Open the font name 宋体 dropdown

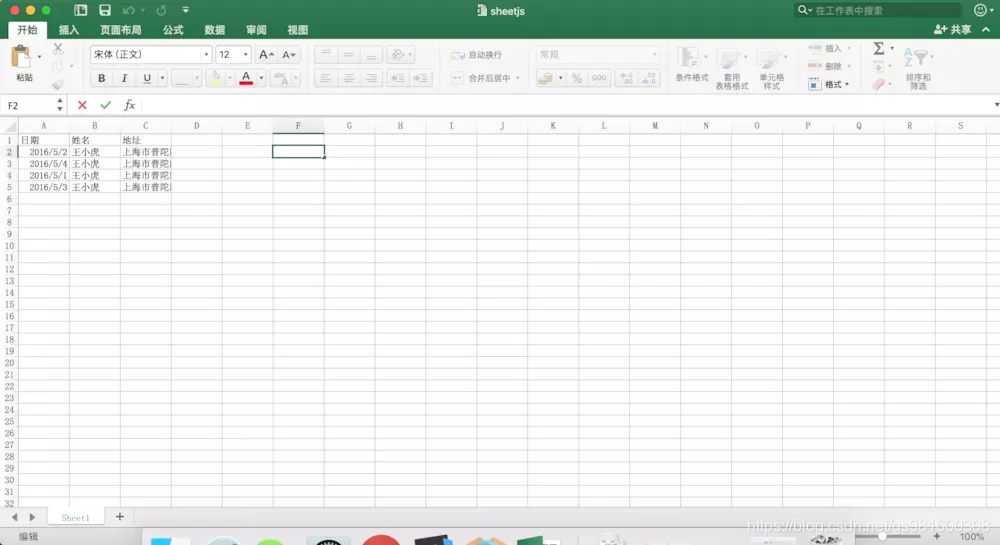(x=206, y=55)
